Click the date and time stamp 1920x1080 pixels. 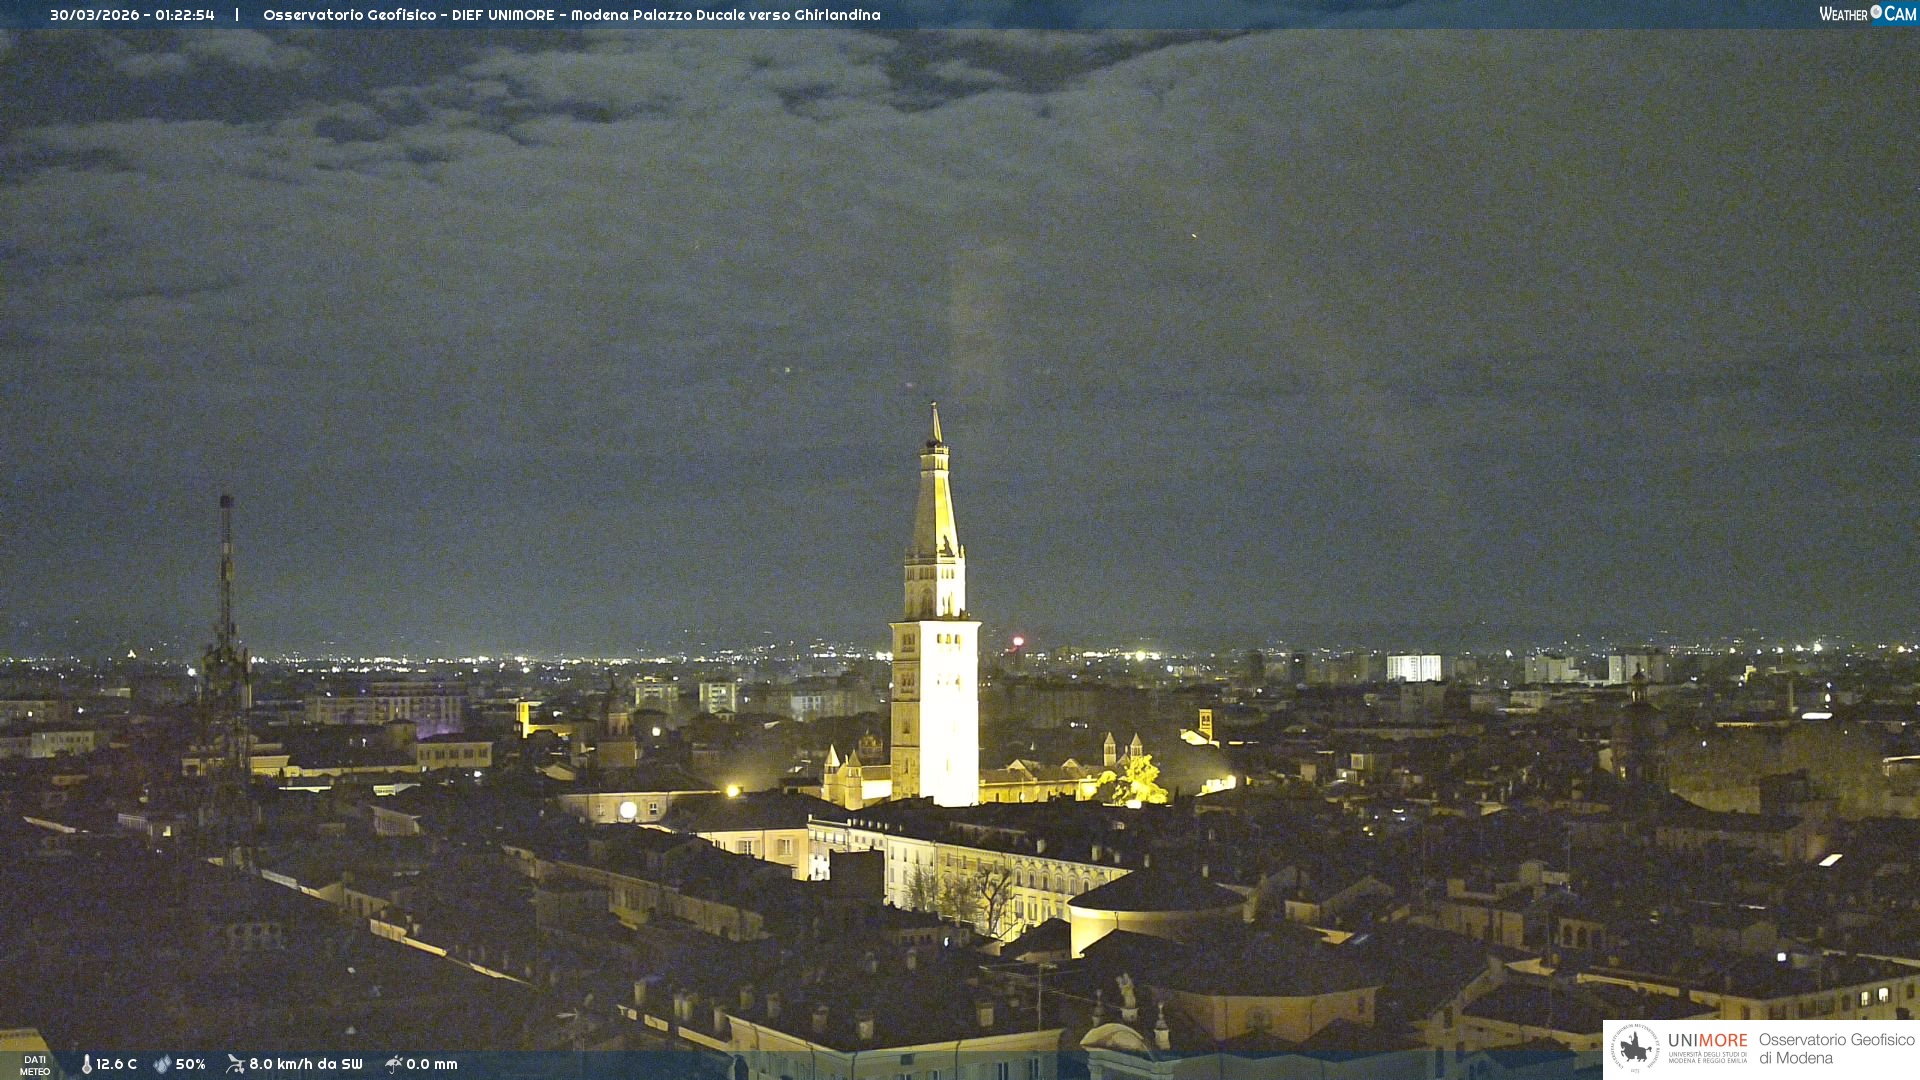(132, 15)
